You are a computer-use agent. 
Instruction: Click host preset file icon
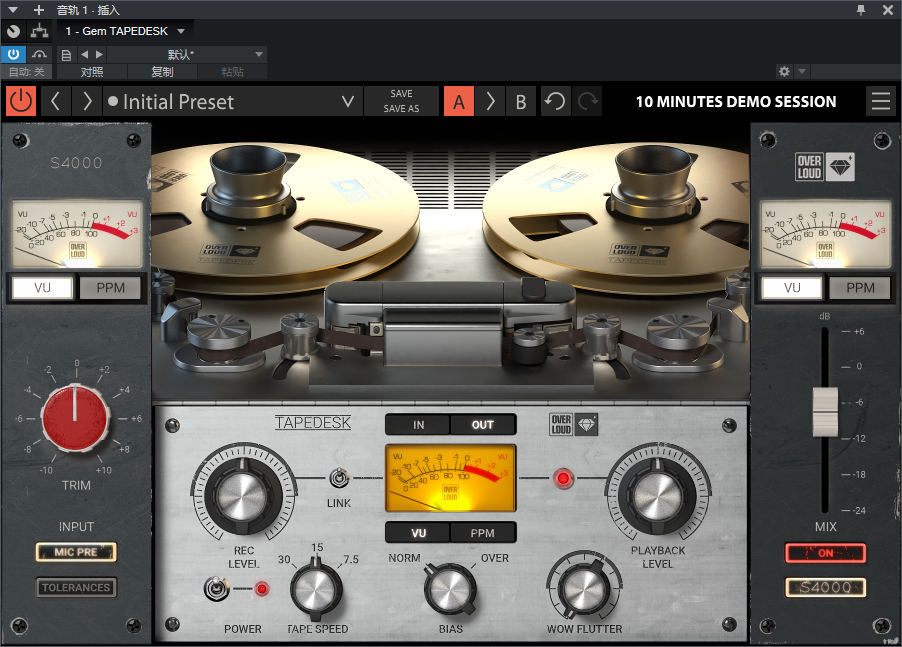(66, 55)
